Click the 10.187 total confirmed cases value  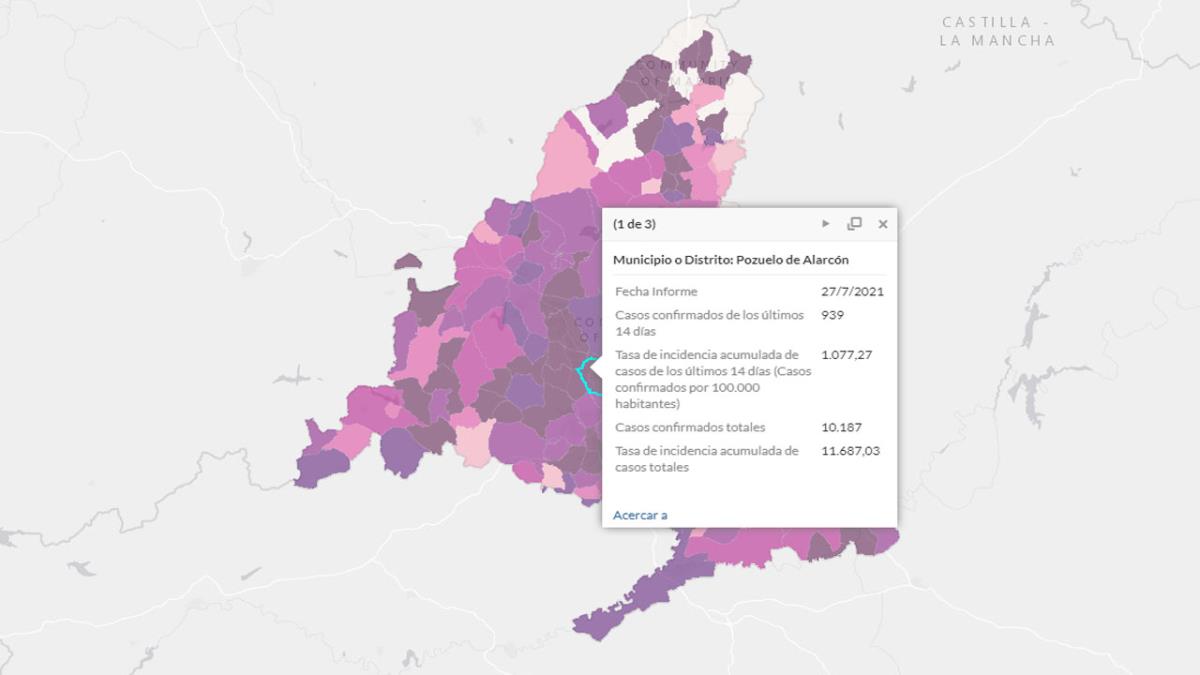click(841, 427)
